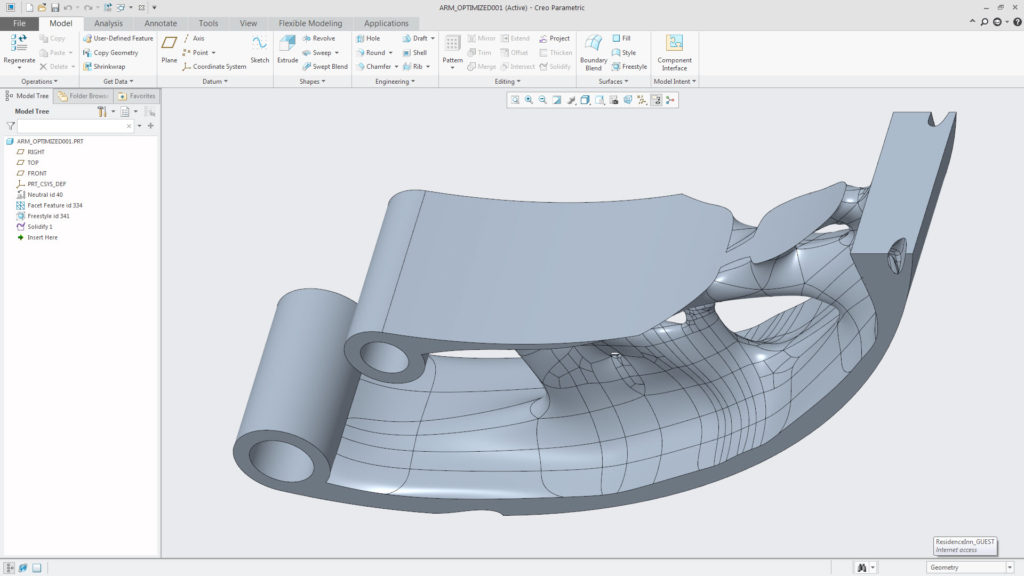Click the Hole tool
This screenshot has height=576, width=1024.
point(371,37)
